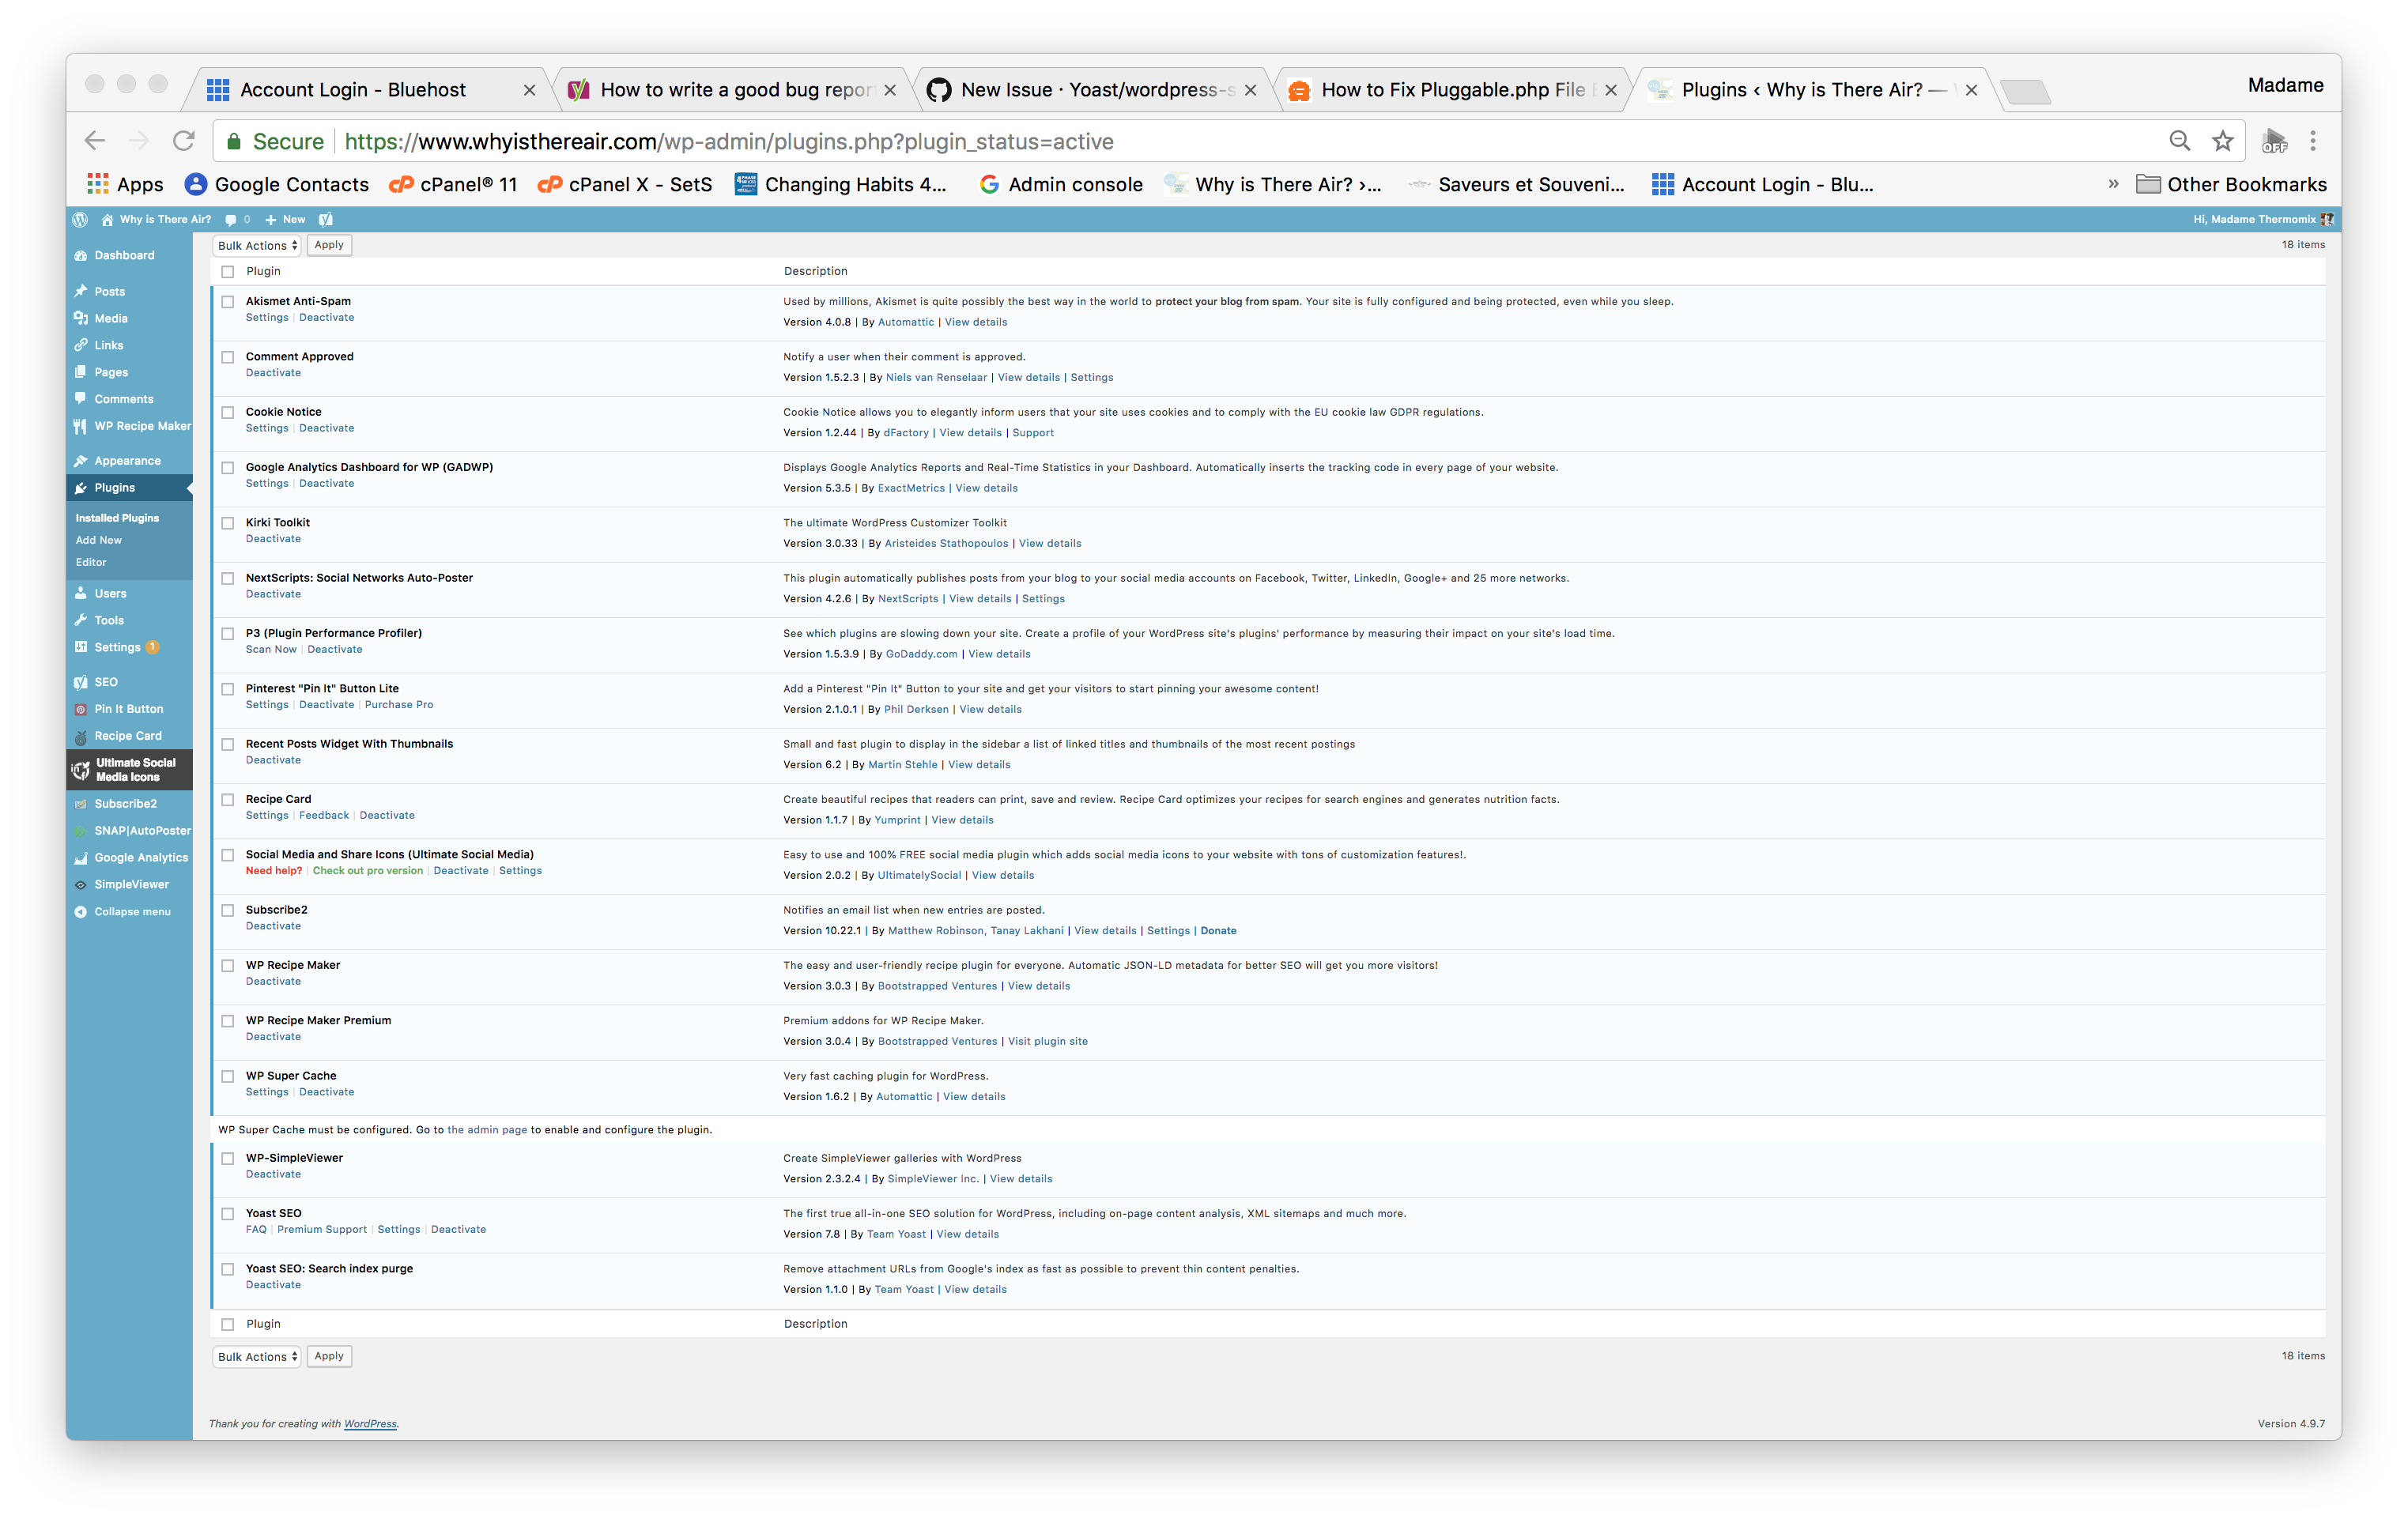
Task: Open the SEO section via its sidebar icon
Action: click(81, 681)
